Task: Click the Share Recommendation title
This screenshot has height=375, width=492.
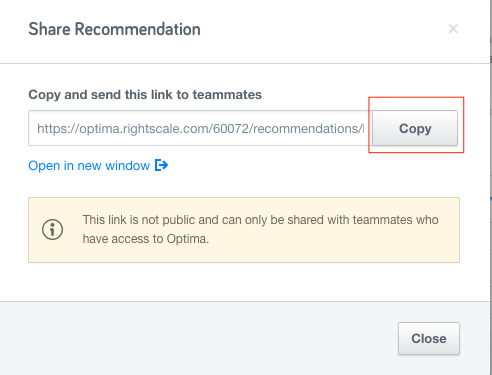Action: click(x=114, y=29)
